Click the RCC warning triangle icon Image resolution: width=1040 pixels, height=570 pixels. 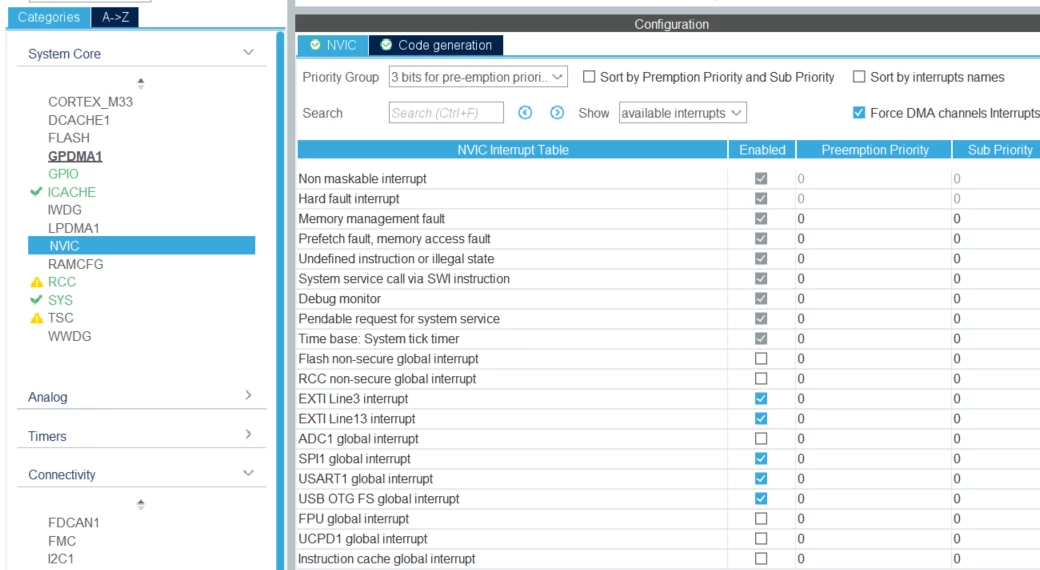(x=36, y=282)
